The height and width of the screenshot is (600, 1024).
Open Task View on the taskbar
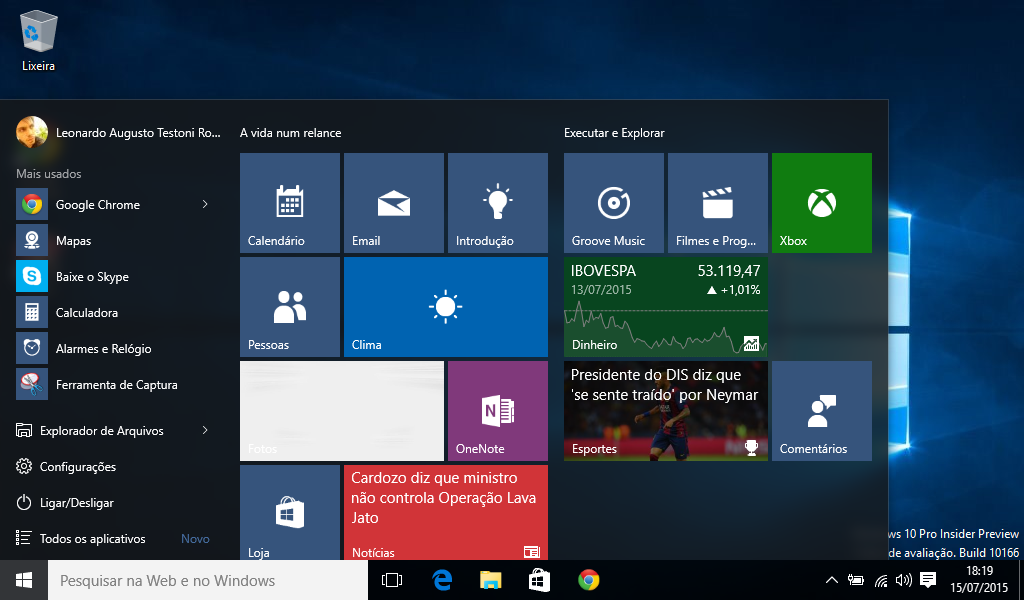click(392, 580)
